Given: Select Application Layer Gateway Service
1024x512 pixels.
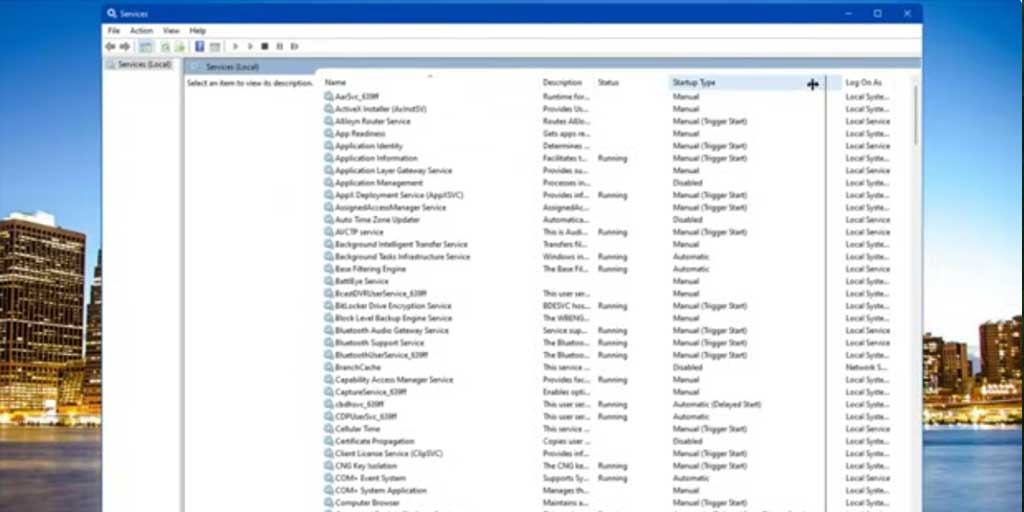Looking at the screenshot, I should 393,170.
